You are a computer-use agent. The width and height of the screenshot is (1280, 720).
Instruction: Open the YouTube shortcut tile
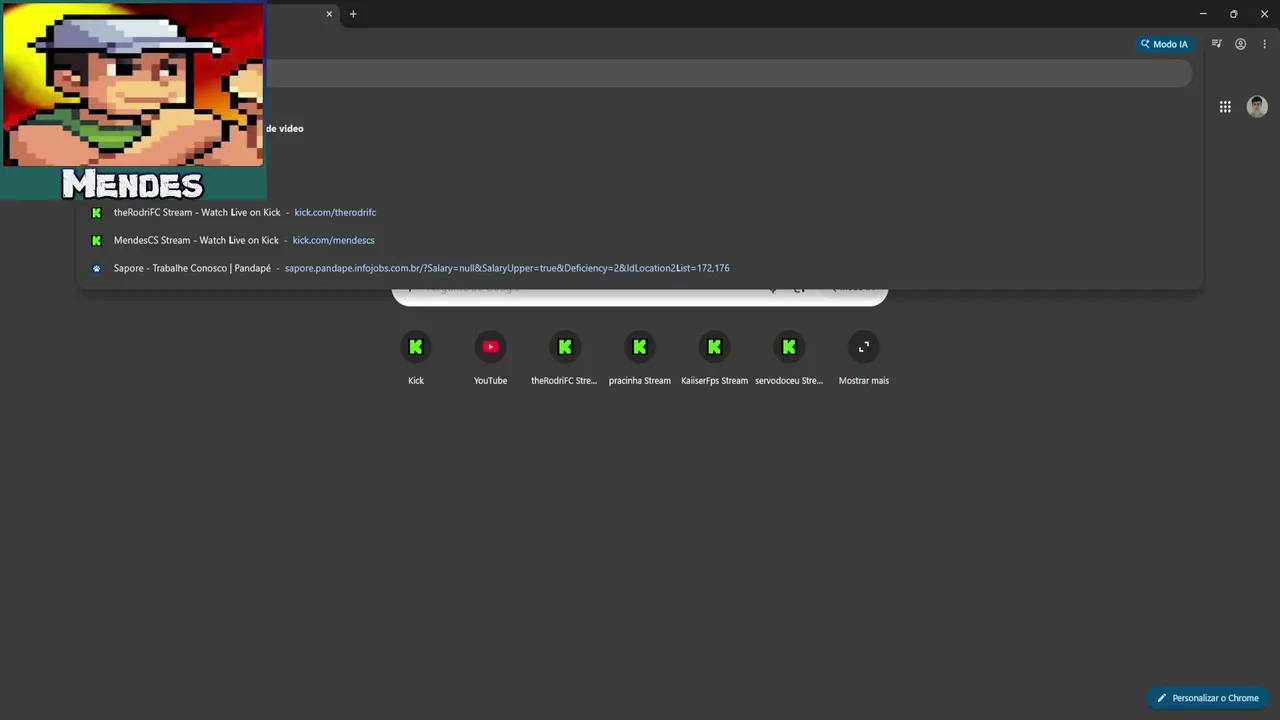pyautogui.click(x=490, y=358)
